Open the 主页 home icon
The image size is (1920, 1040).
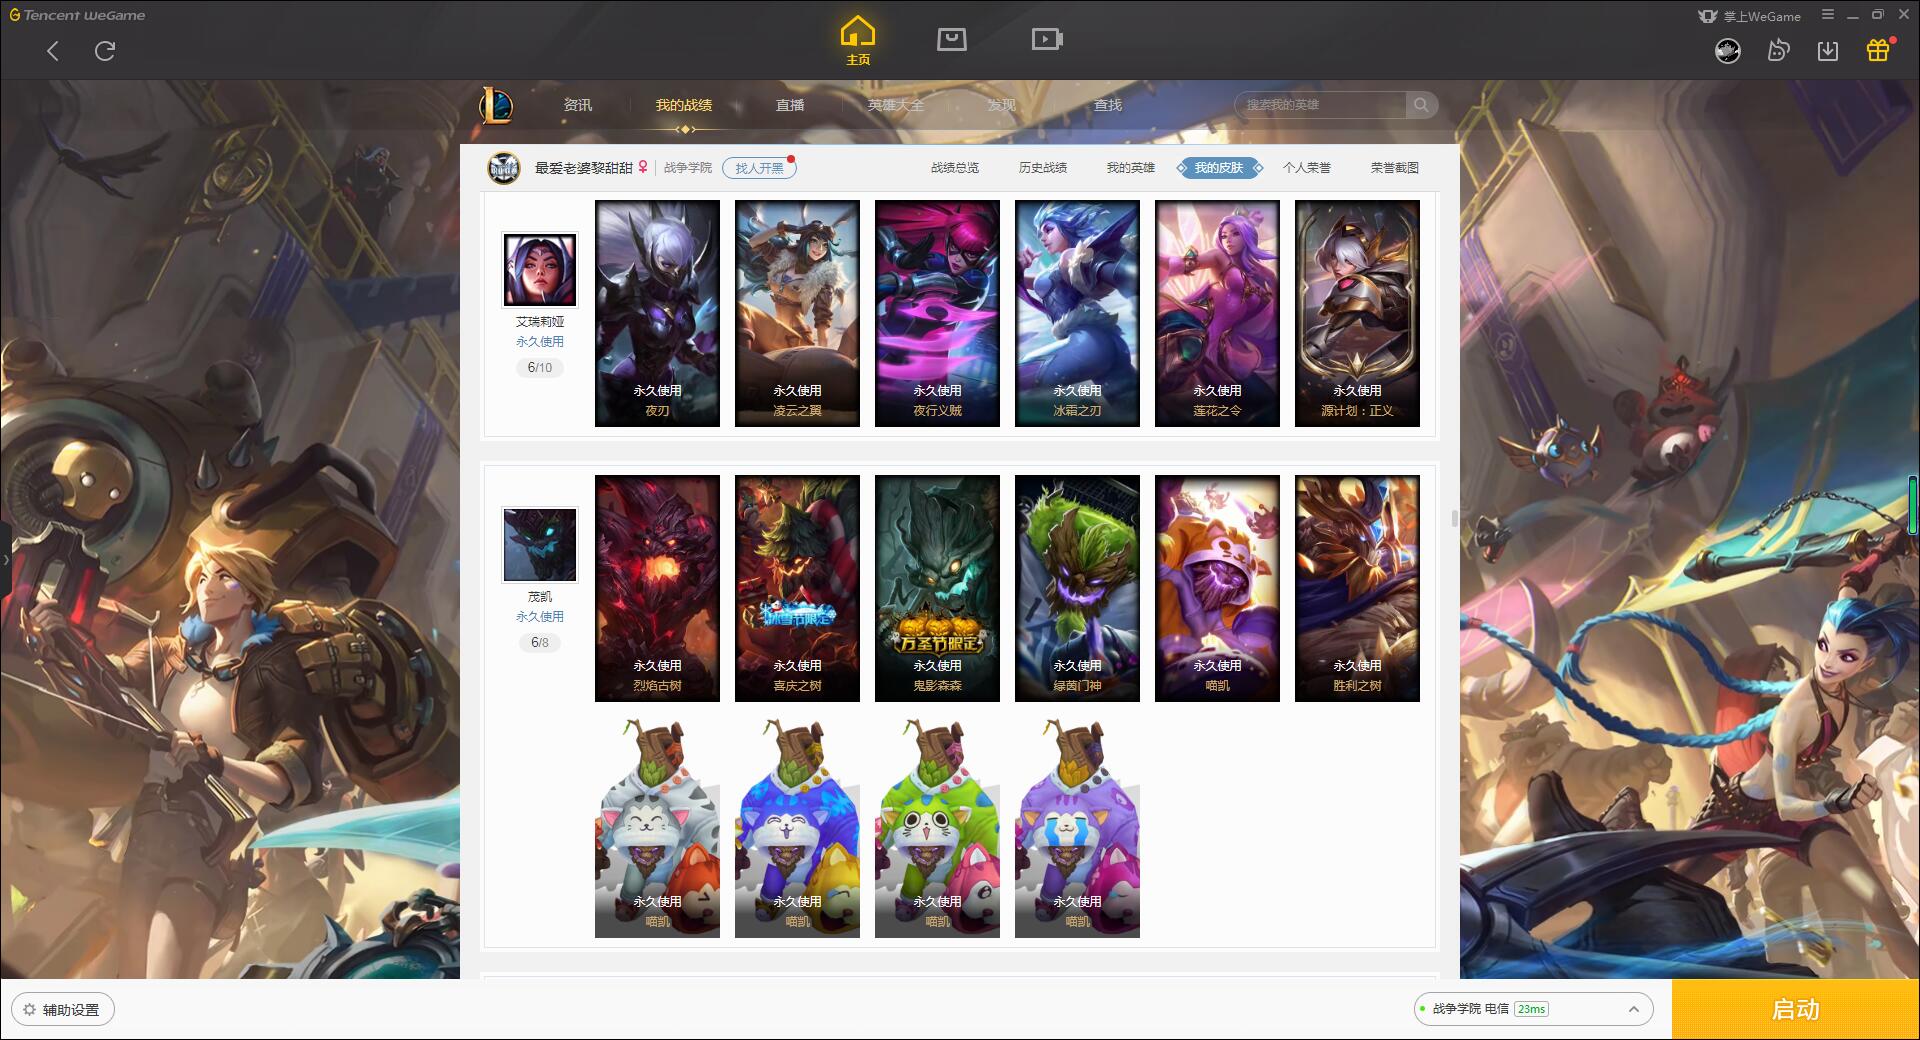pos(858,41)
